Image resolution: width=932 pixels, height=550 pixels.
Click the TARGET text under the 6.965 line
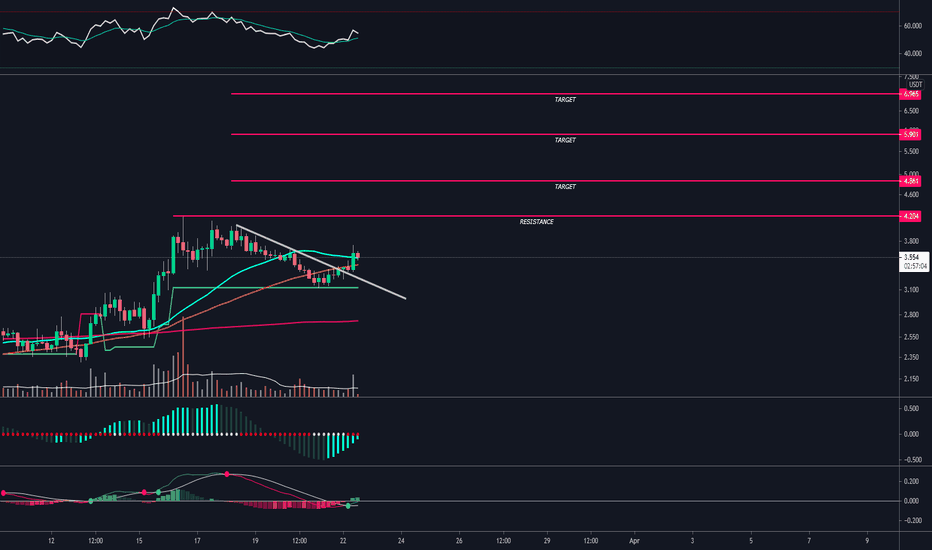pyautogui.click(x=565, y=100)
